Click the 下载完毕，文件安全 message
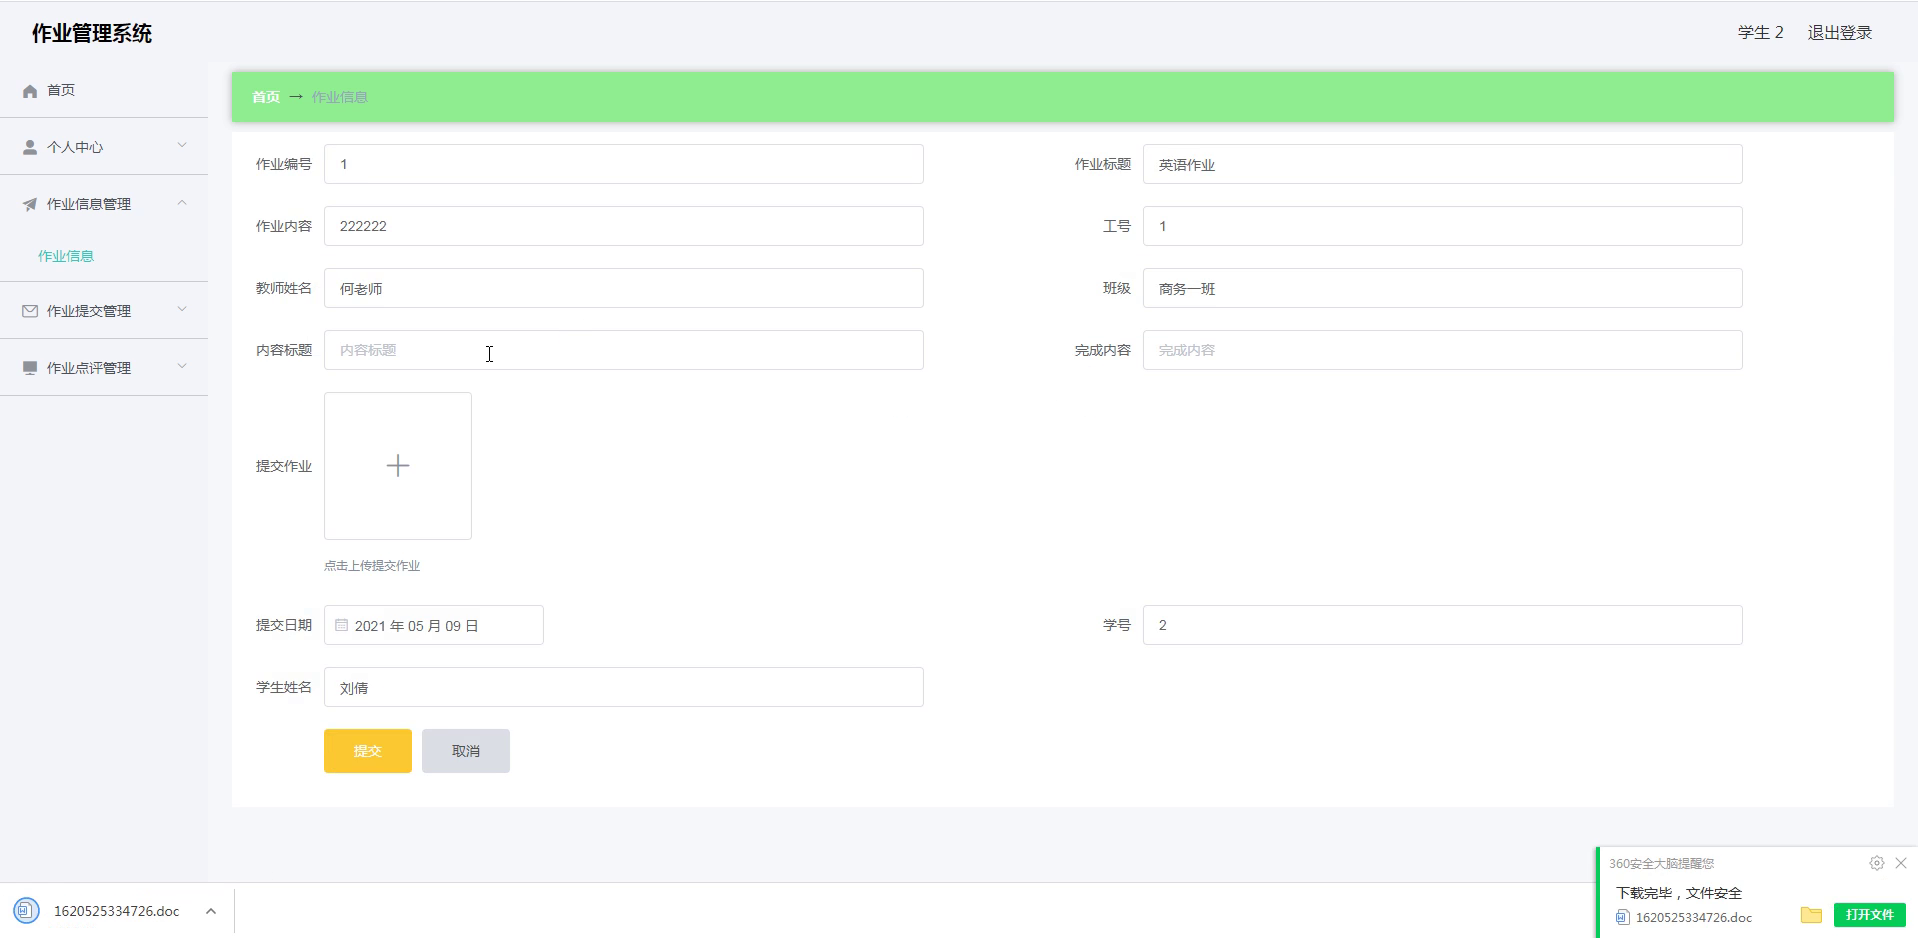Viewport: 1918px width, 938px height. (x=1679, y=893)
